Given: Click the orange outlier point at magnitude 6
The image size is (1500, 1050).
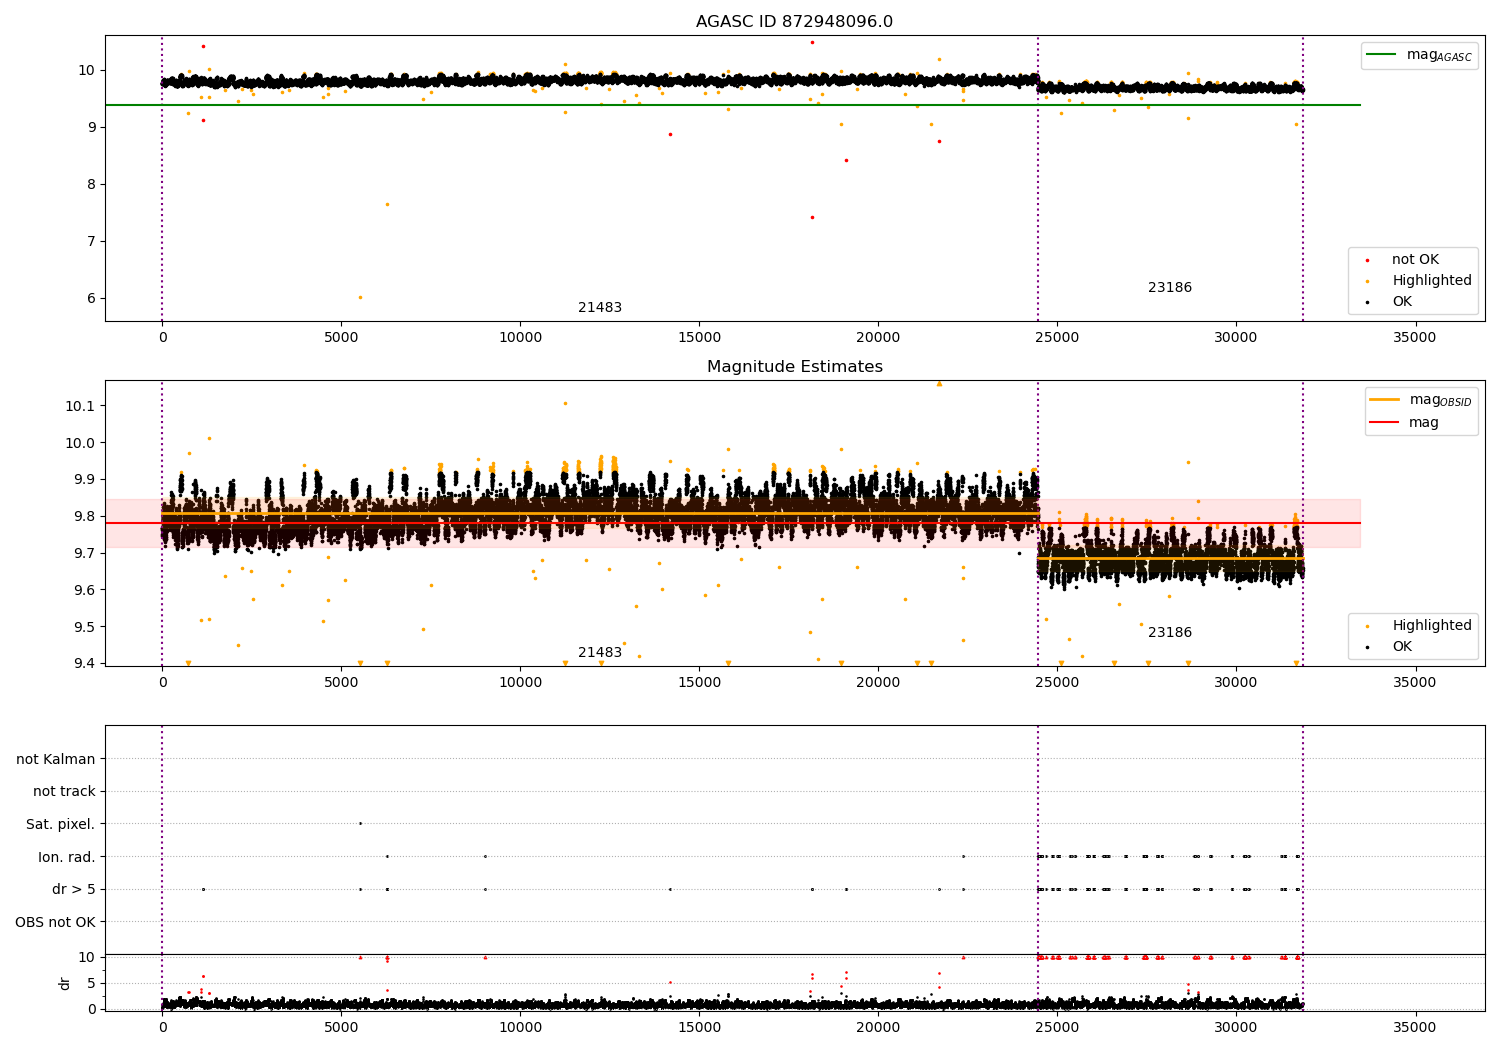Looking at the screenshot, I should coord(360,297).
